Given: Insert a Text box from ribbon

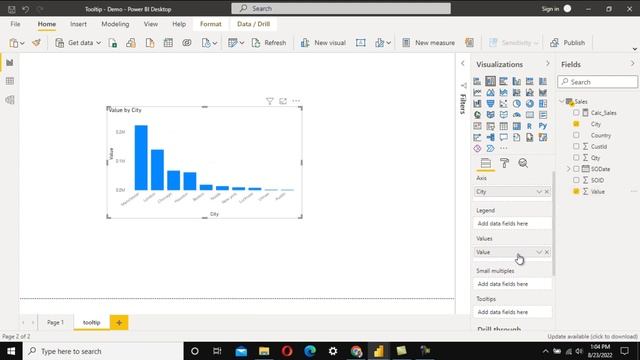Looking at the screenshot, I should (x=360, y=42).
